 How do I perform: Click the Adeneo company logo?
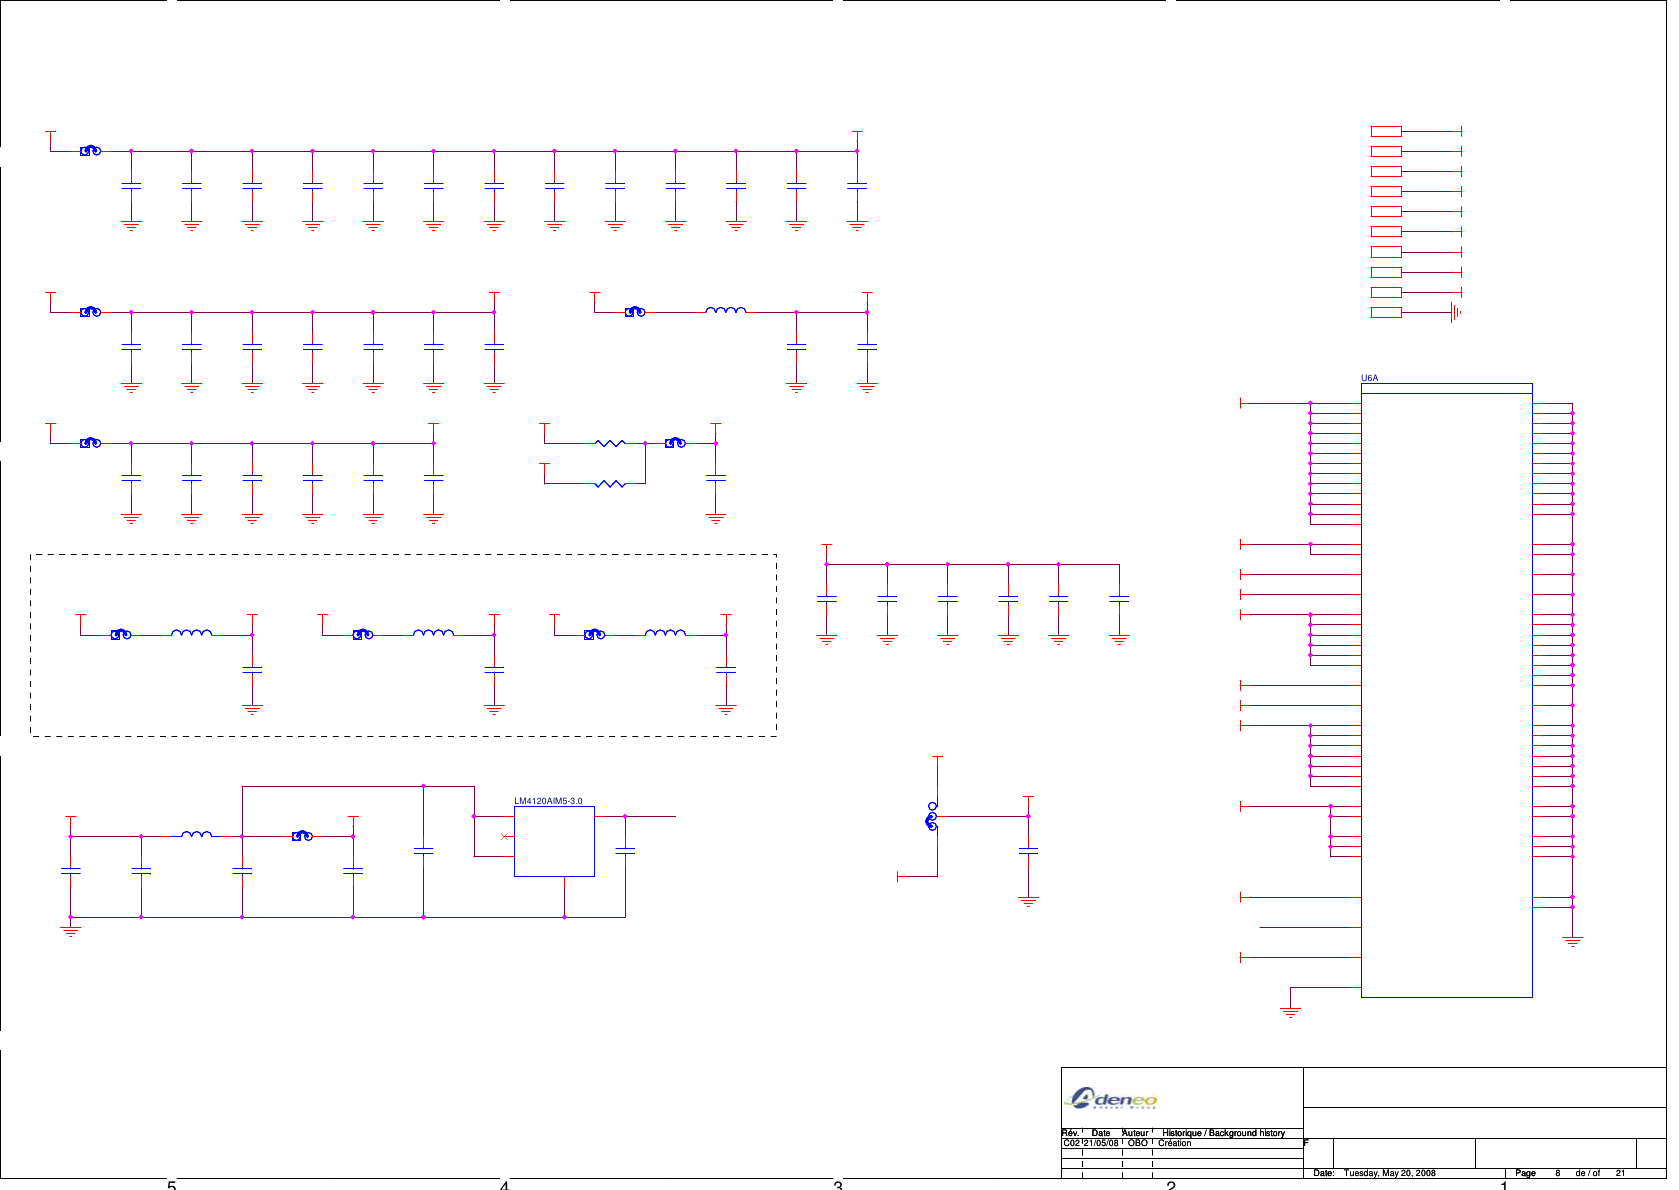[1111, 1099]
